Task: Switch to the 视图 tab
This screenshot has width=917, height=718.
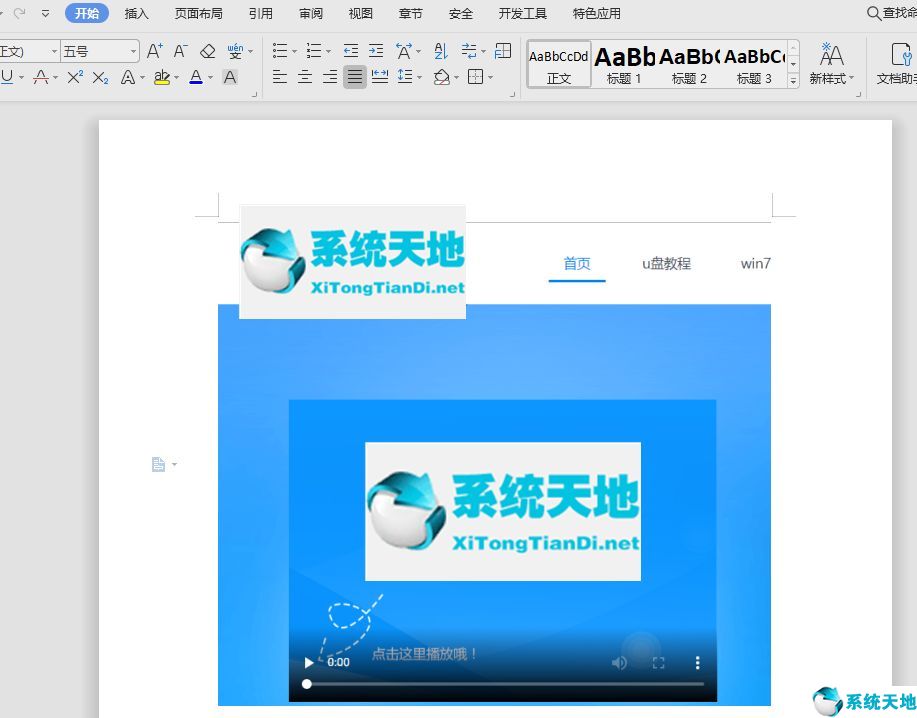Action: (x=360, y=13)
